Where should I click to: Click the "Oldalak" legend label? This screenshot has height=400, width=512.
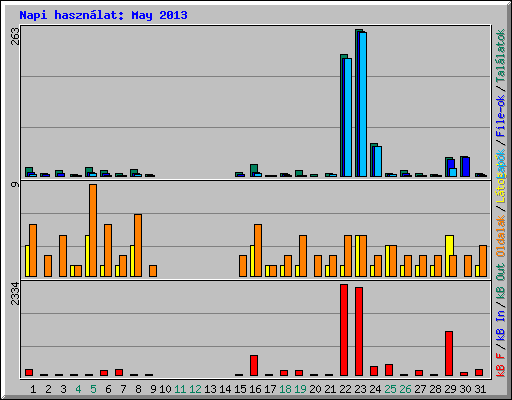pos(500,236)
